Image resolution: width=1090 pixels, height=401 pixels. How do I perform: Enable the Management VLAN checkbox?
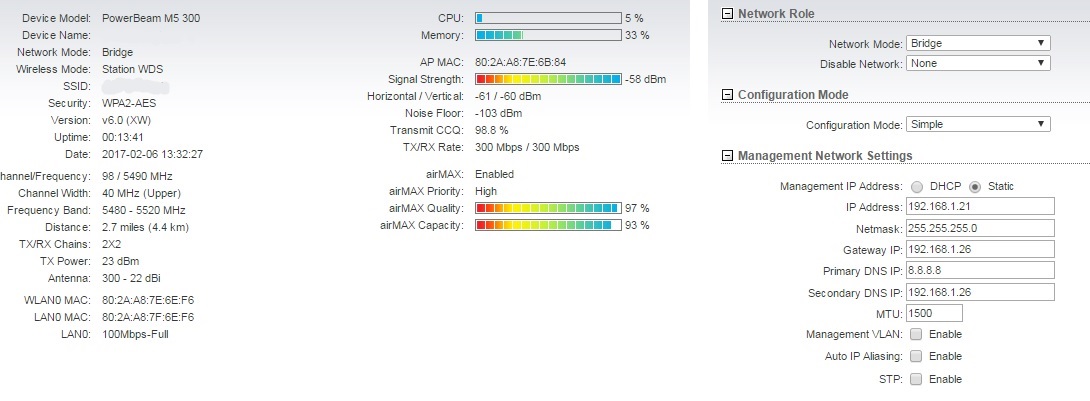click(x=916, y=334)
